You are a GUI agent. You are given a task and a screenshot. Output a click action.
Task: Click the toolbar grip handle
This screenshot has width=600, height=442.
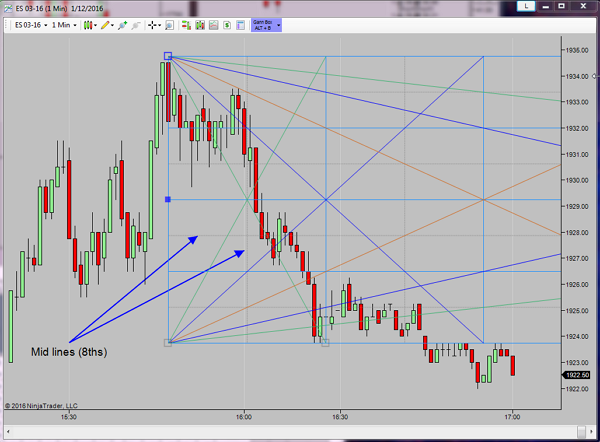(x=7, y=25)
